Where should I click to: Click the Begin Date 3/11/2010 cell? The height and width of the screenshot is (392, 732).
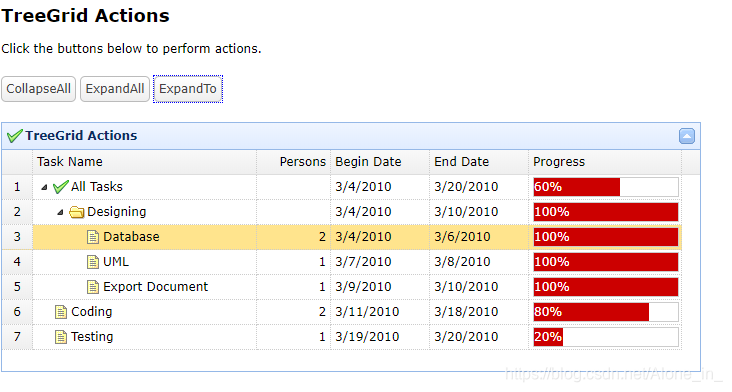pyautogui.click(x=380, y=312)
